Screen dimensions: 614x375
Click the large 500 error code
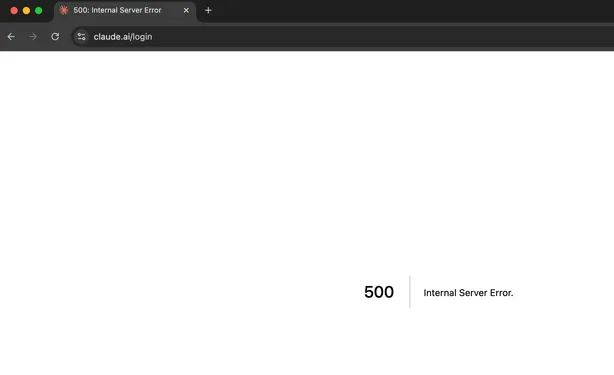(x=379, y=292)
